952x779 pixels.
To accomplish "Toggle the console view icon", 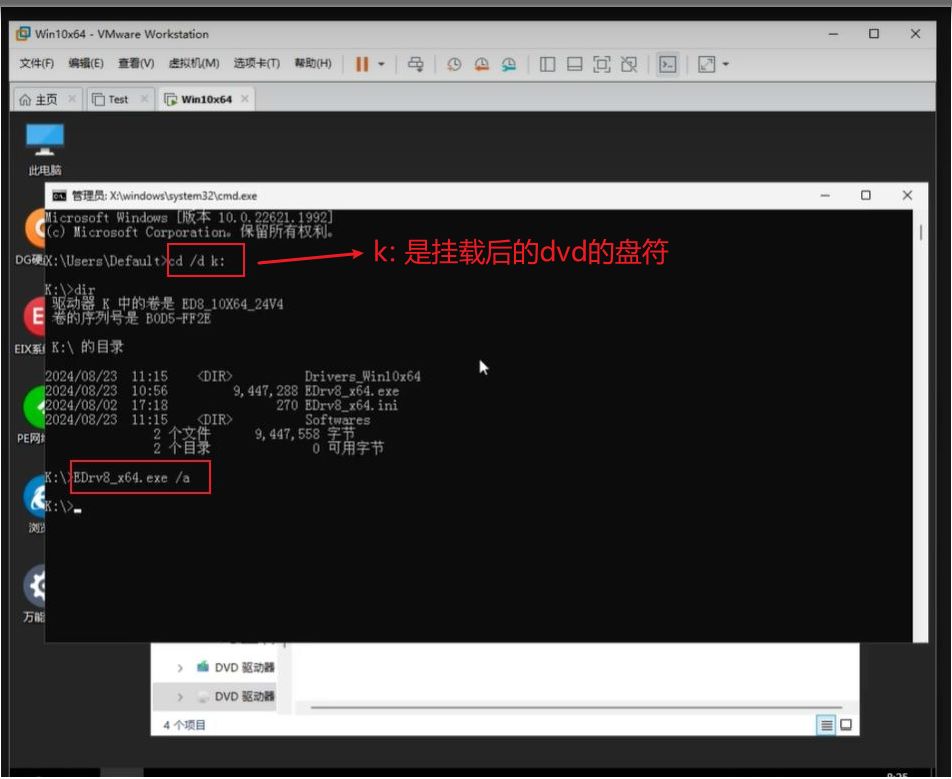I will [667, 64].
